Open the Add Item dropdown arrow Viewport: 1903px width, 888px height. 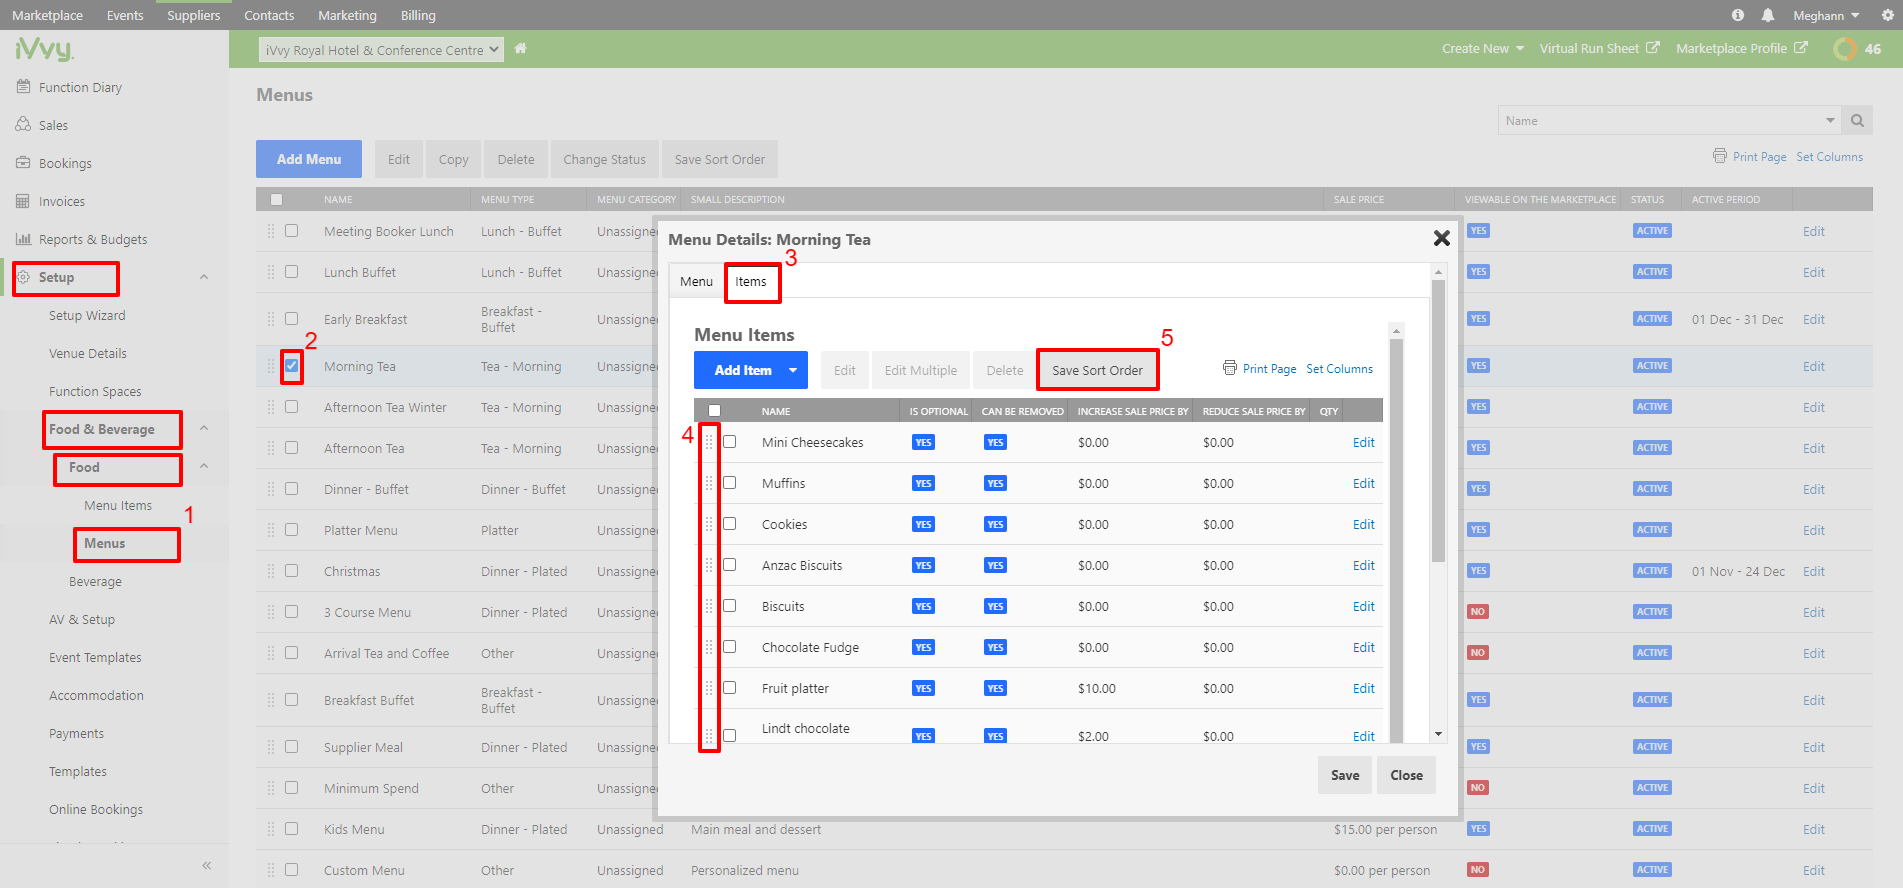793,370
